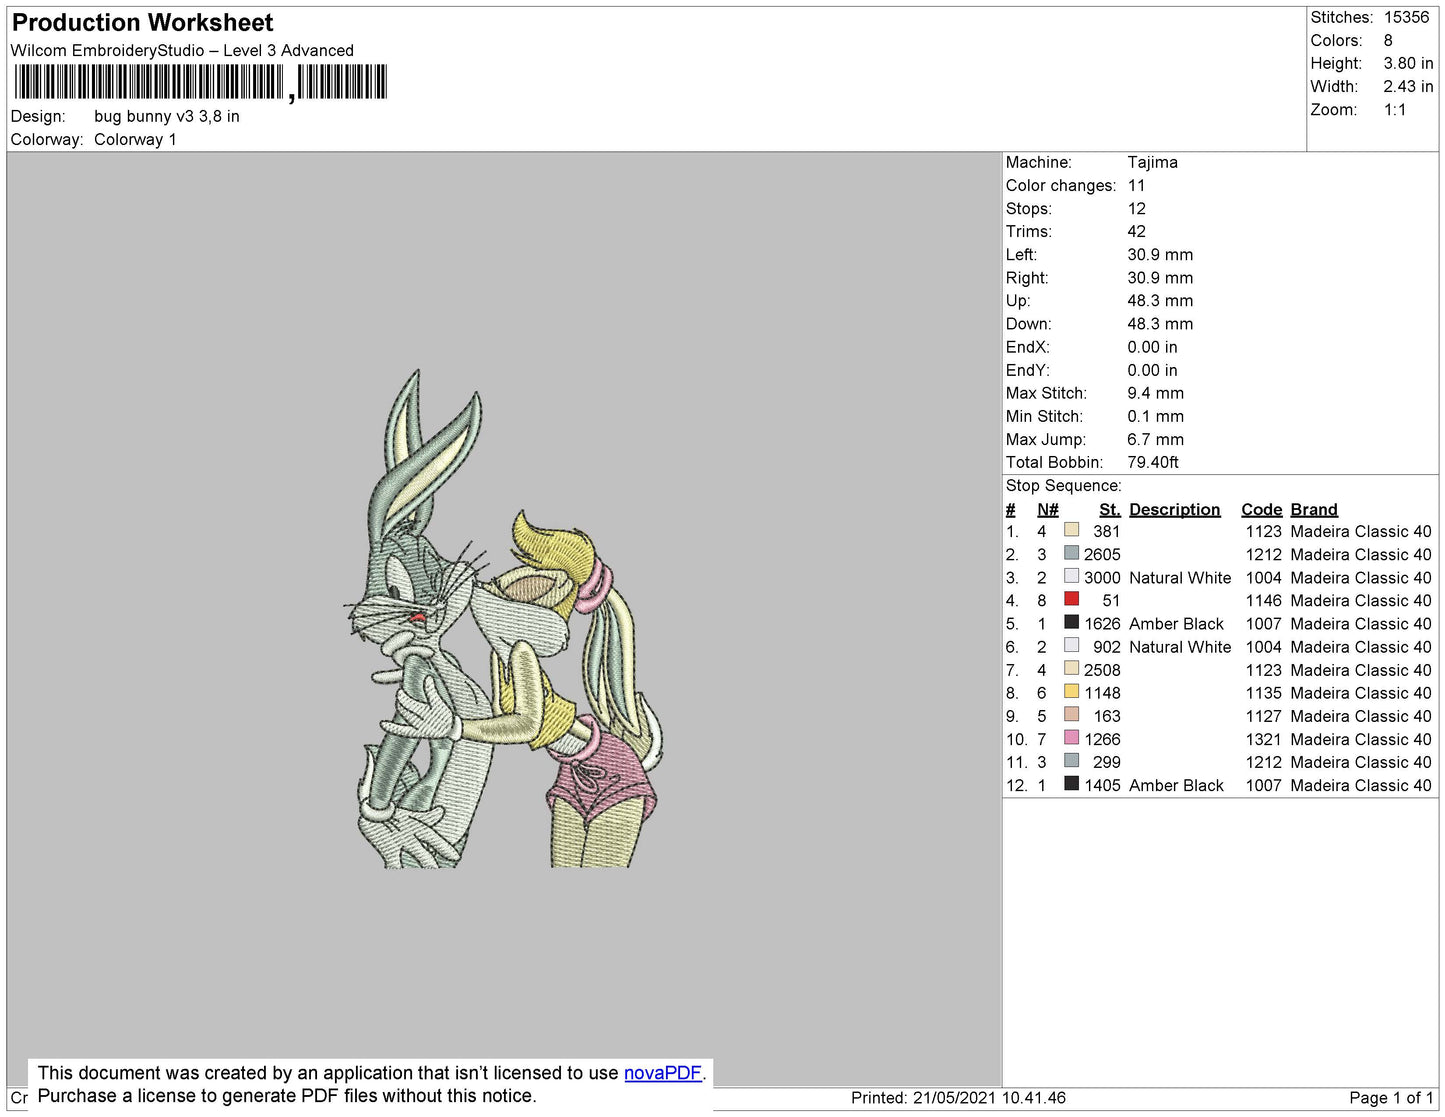Click the 'Production Worksheet' title

pos(142,22)
